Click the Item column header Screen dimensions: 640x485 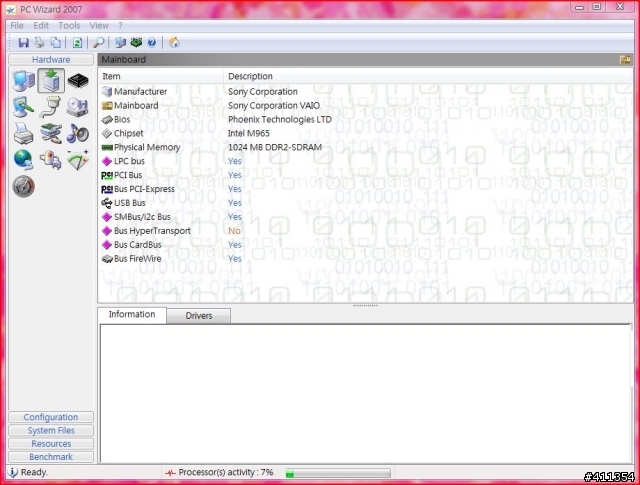pos(161,76)
